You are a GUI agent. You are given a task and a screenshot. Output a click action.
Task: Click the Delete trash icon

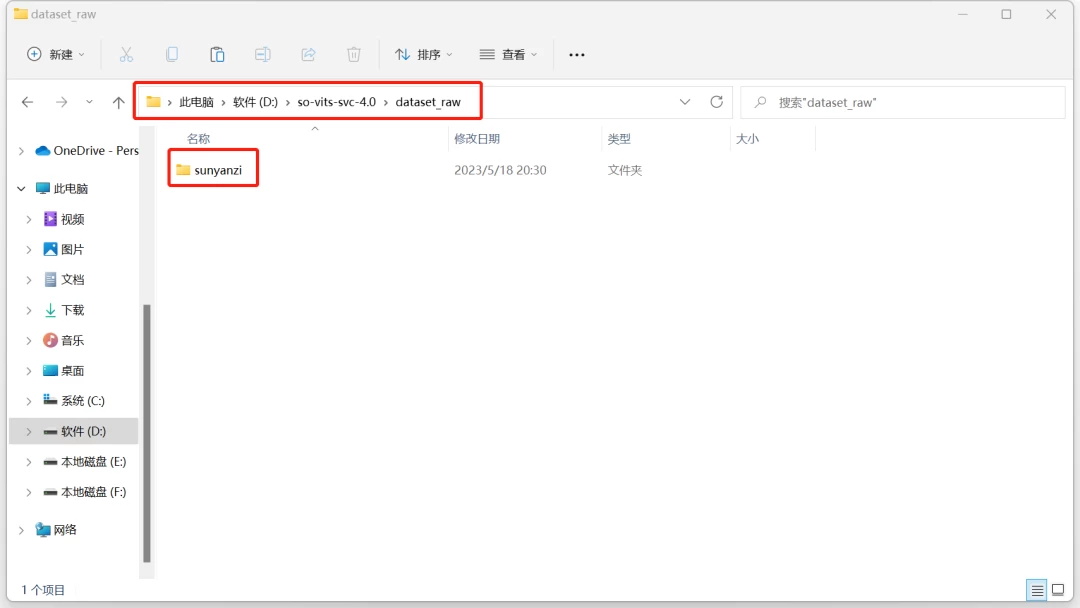[353, 54]
